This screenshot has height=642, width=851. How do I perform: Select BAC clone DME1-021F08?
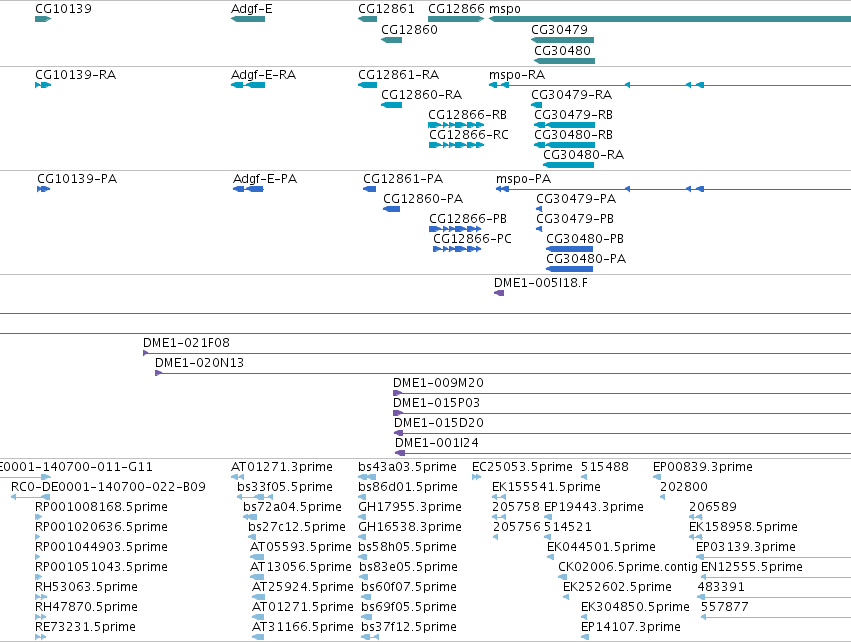497,353
